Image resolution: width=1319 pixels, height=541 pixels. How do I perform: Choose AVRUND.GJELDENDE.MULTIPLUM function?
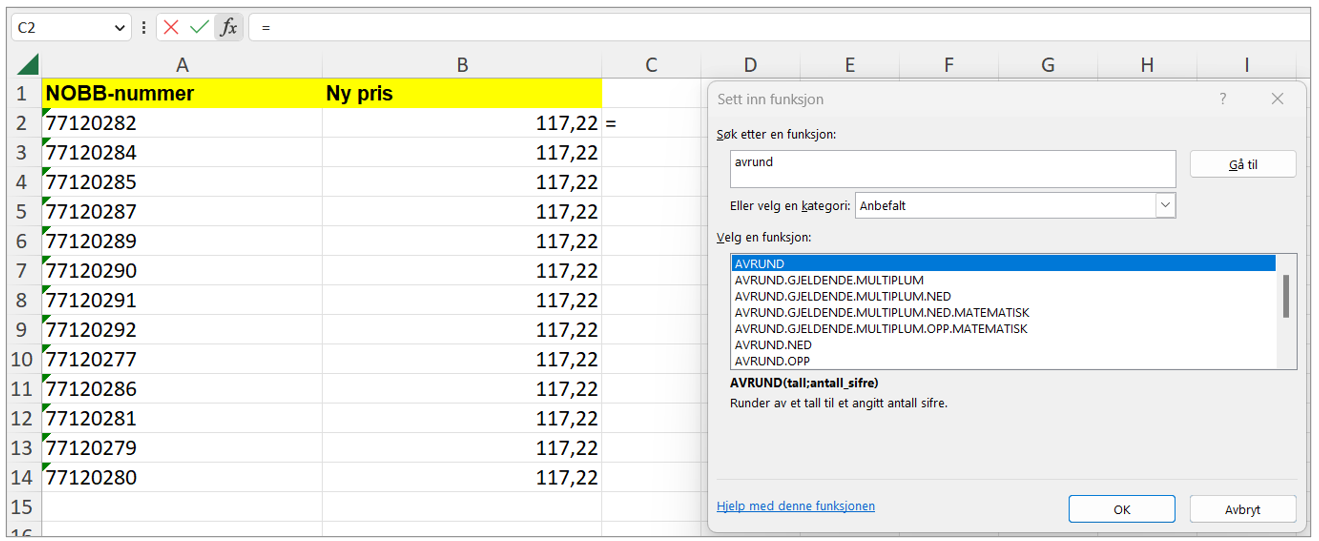(828, 280)
